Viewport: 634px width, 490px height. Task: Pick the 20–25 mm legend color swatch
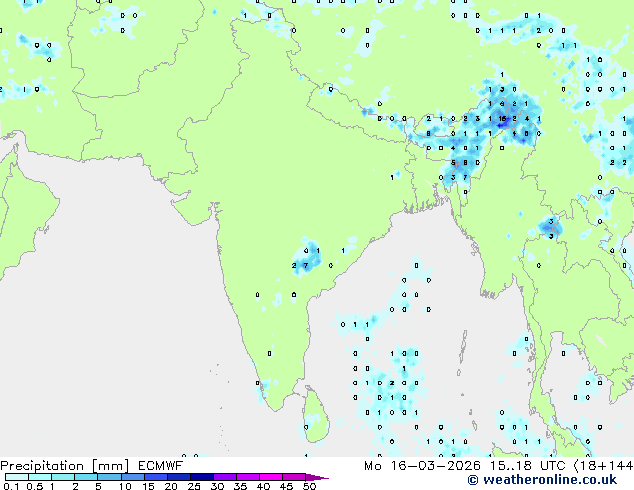tap(178, 477)
